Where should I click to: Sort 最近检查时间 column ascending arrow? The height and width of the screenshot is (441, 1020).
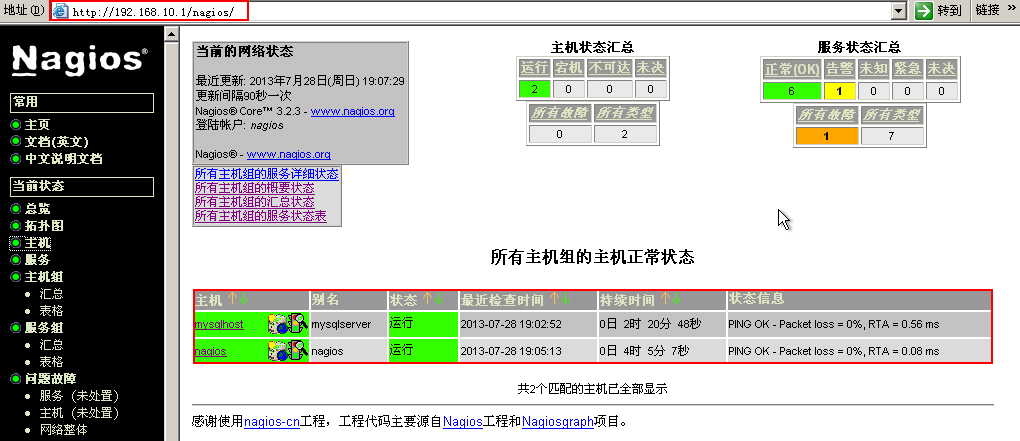[554, 299]
